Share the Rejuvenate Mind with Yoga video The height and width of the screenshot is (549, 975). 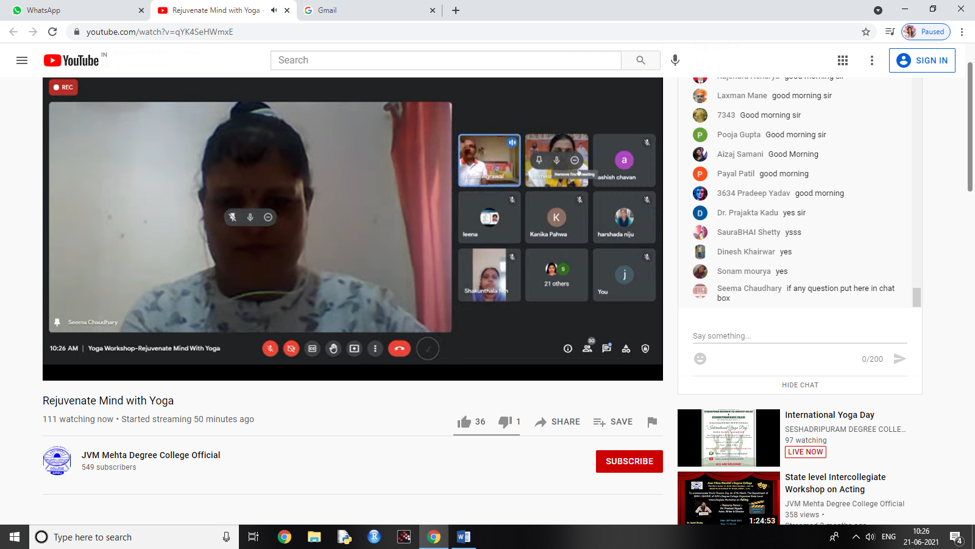tap(557, 422)
